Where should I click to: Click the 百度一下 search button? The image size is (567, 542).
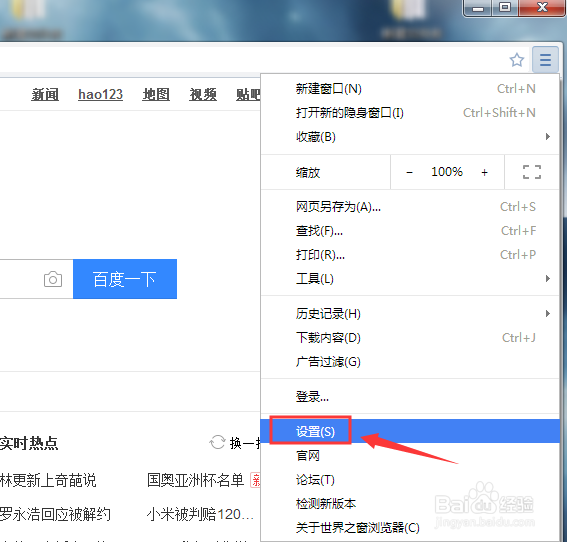point(125,279)
